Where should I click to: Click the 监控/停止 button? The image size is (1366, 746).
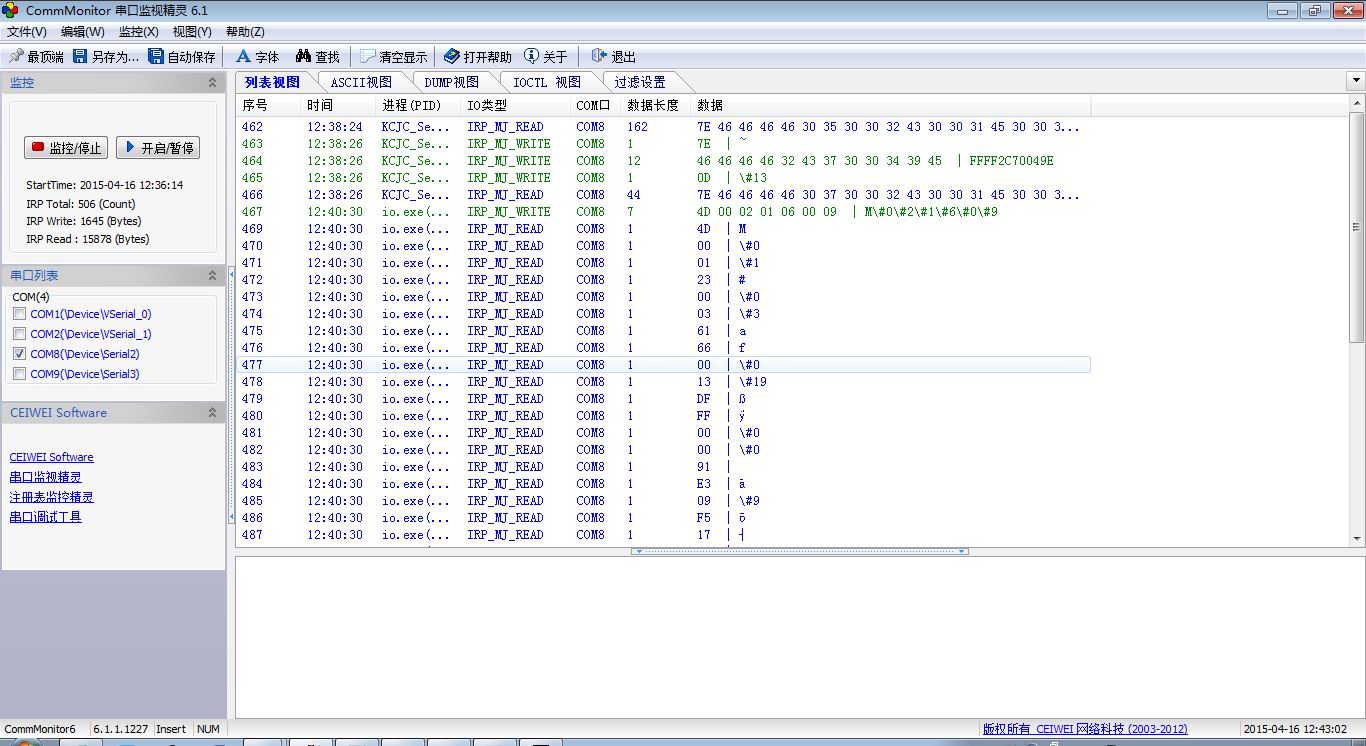pos(66,148)
